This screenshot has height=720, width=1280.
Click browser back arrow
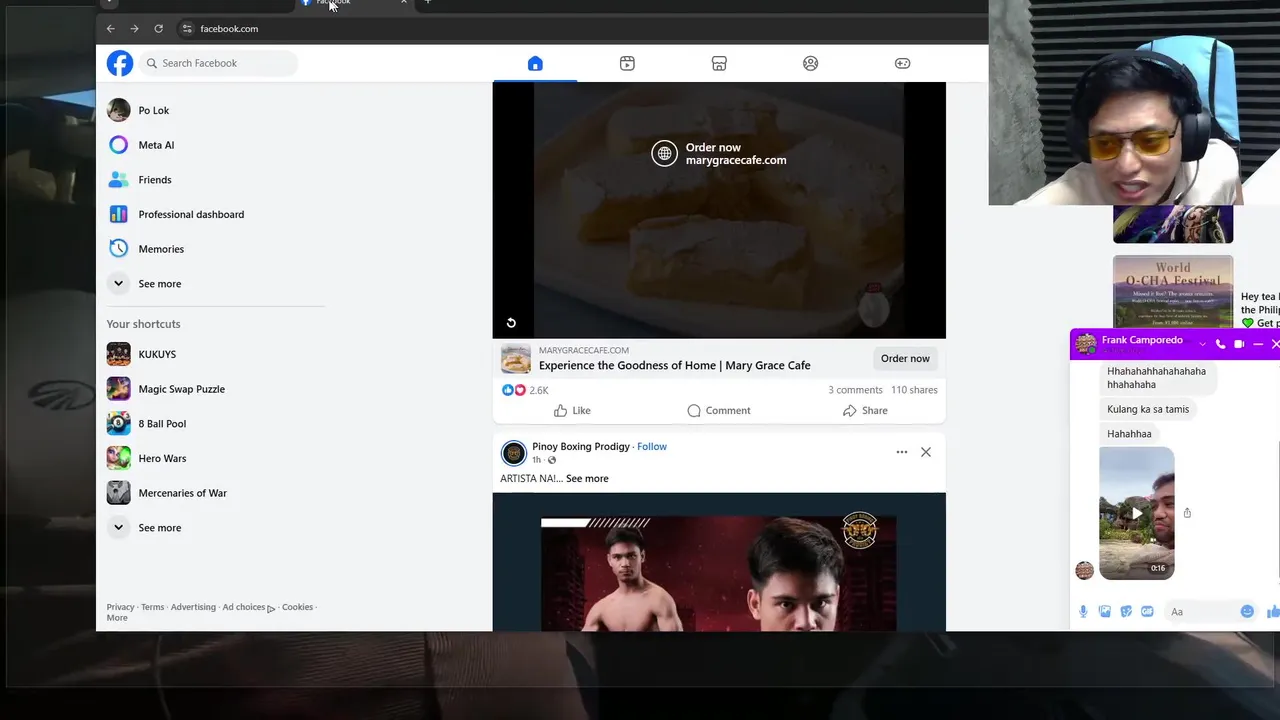click(x=111, y=29)
